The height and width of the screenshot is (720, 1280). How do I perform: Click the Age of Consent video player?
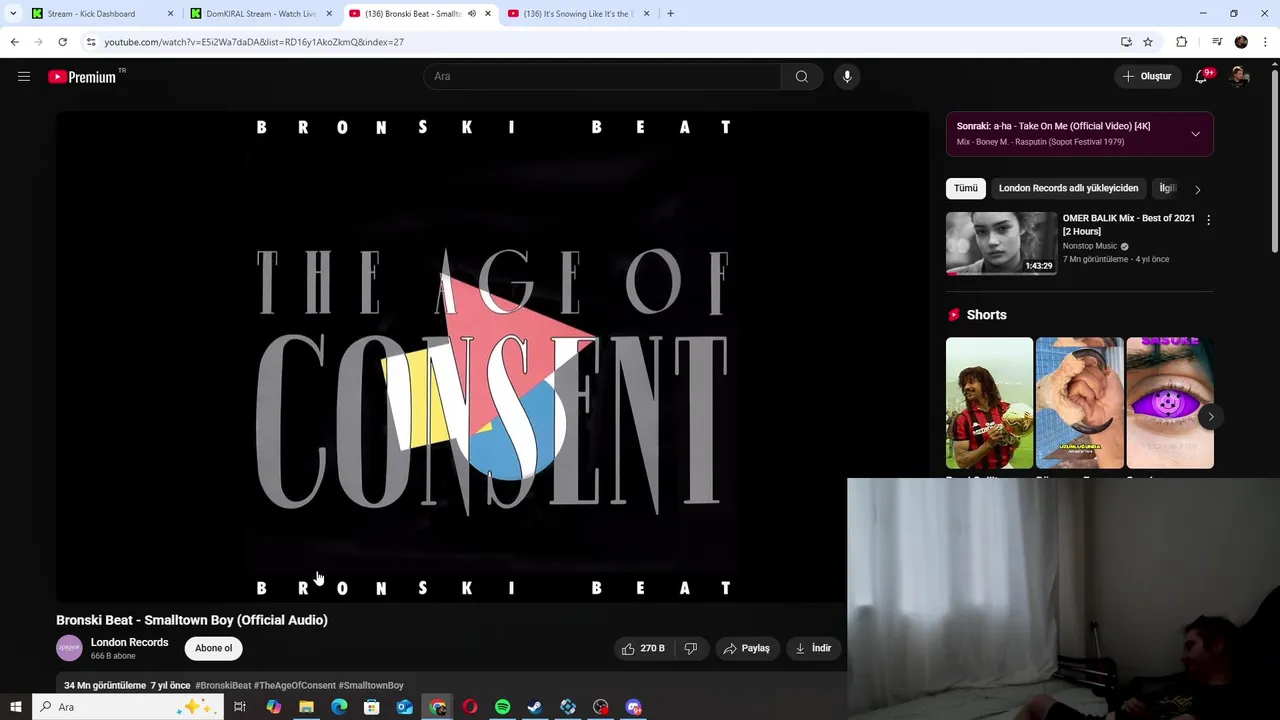point(492,357)
